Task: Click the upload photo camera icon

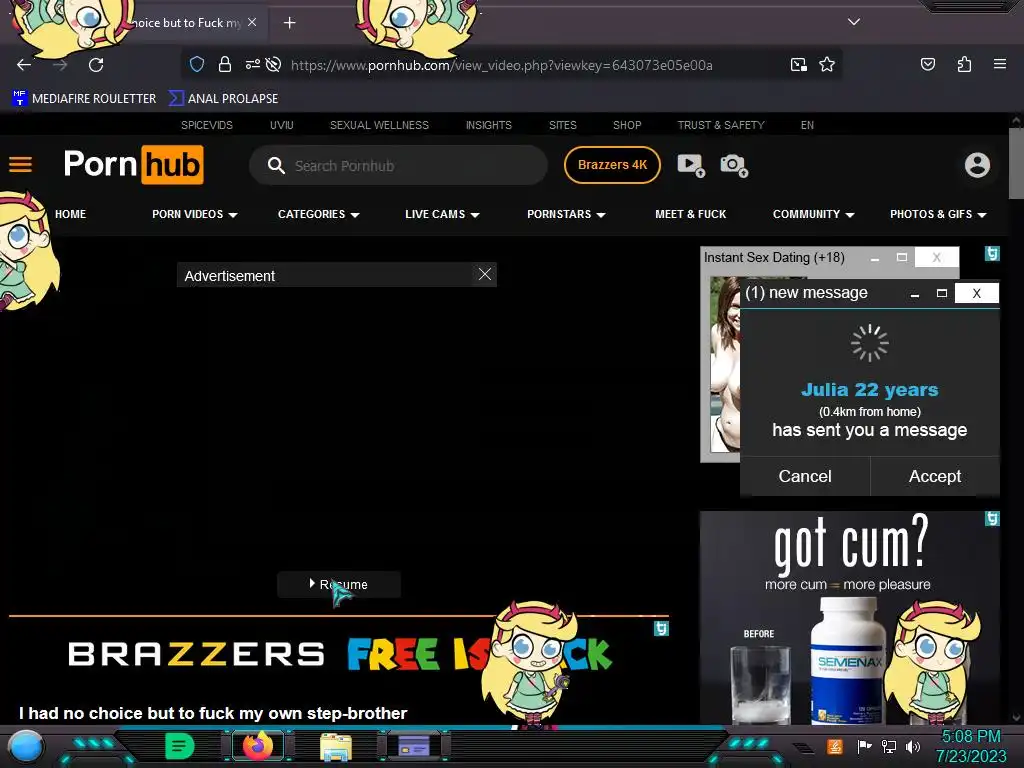Action: coord(734,165)
